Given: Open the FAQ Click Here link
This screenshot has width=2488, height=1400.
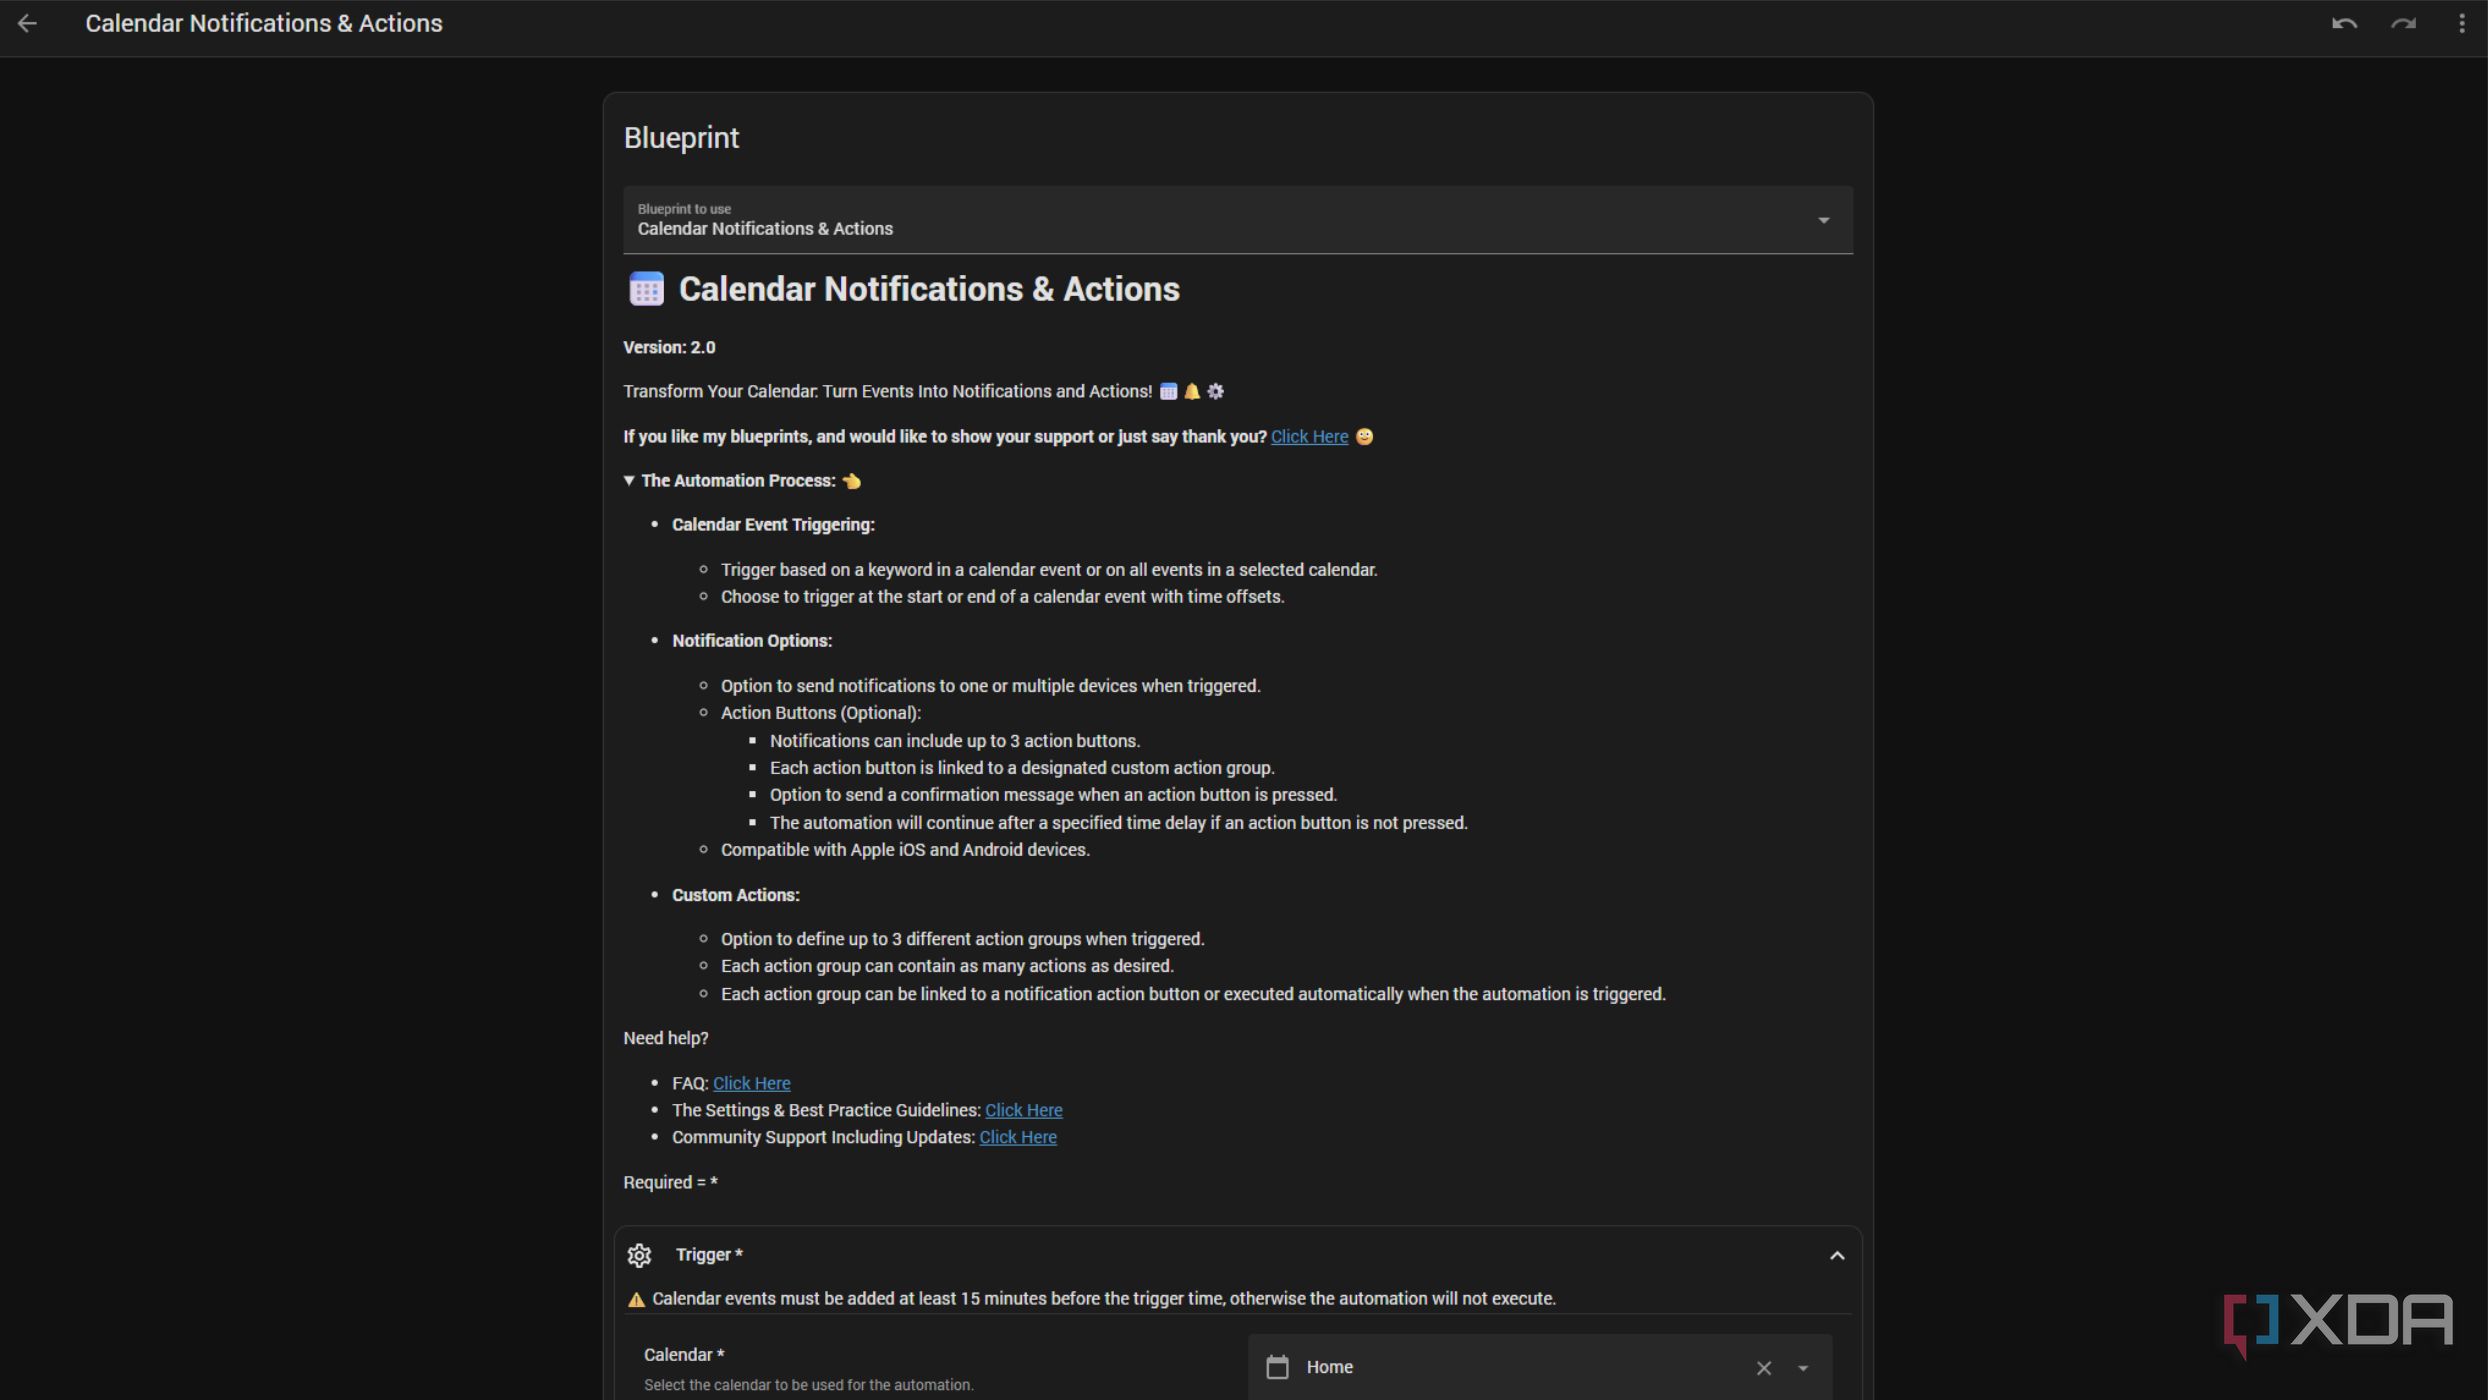Looking at the screenshot, I should 751,1083.
